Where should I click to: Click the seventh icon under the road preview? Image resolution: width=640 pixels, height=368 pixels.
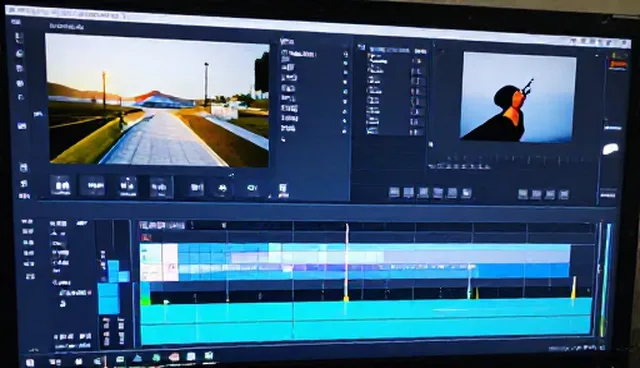[252, 188]
